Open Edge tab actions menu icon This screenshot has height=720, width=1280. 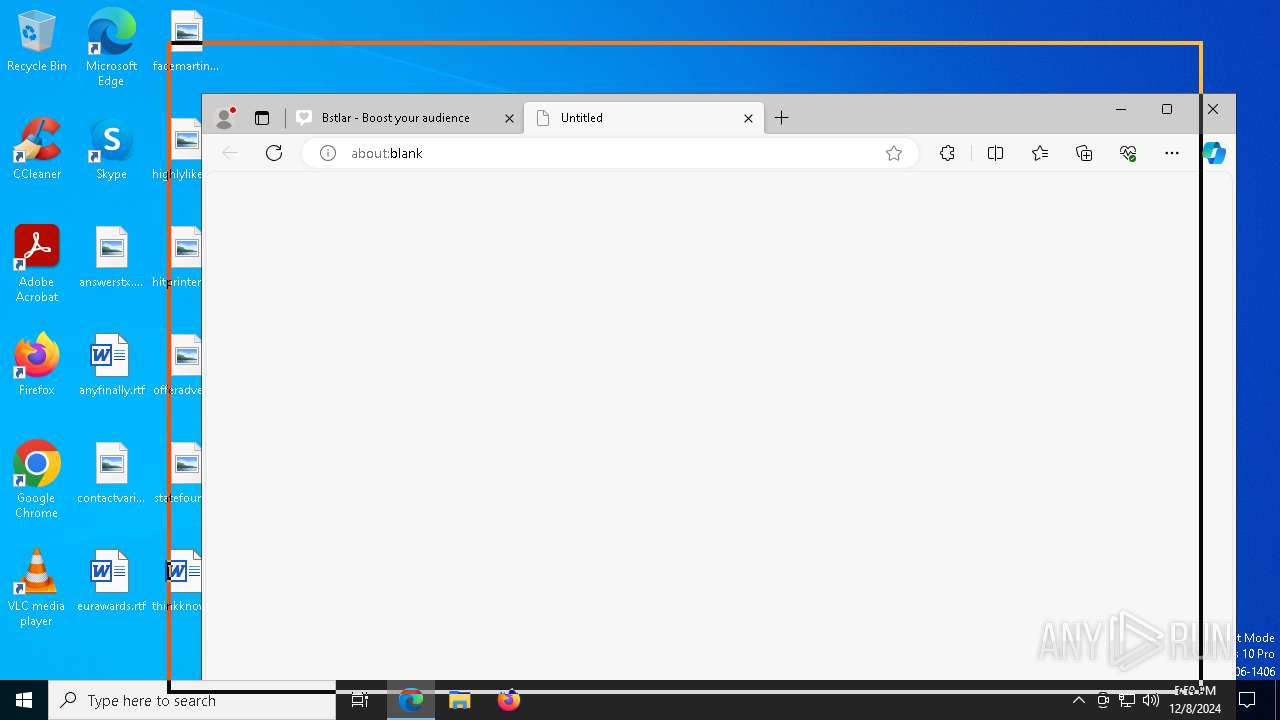click(x=262, y=118)
